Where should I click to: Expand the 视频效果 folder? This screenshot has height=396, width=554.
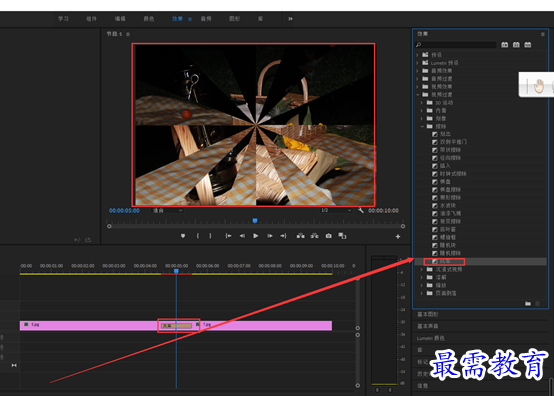click(417, 87)
